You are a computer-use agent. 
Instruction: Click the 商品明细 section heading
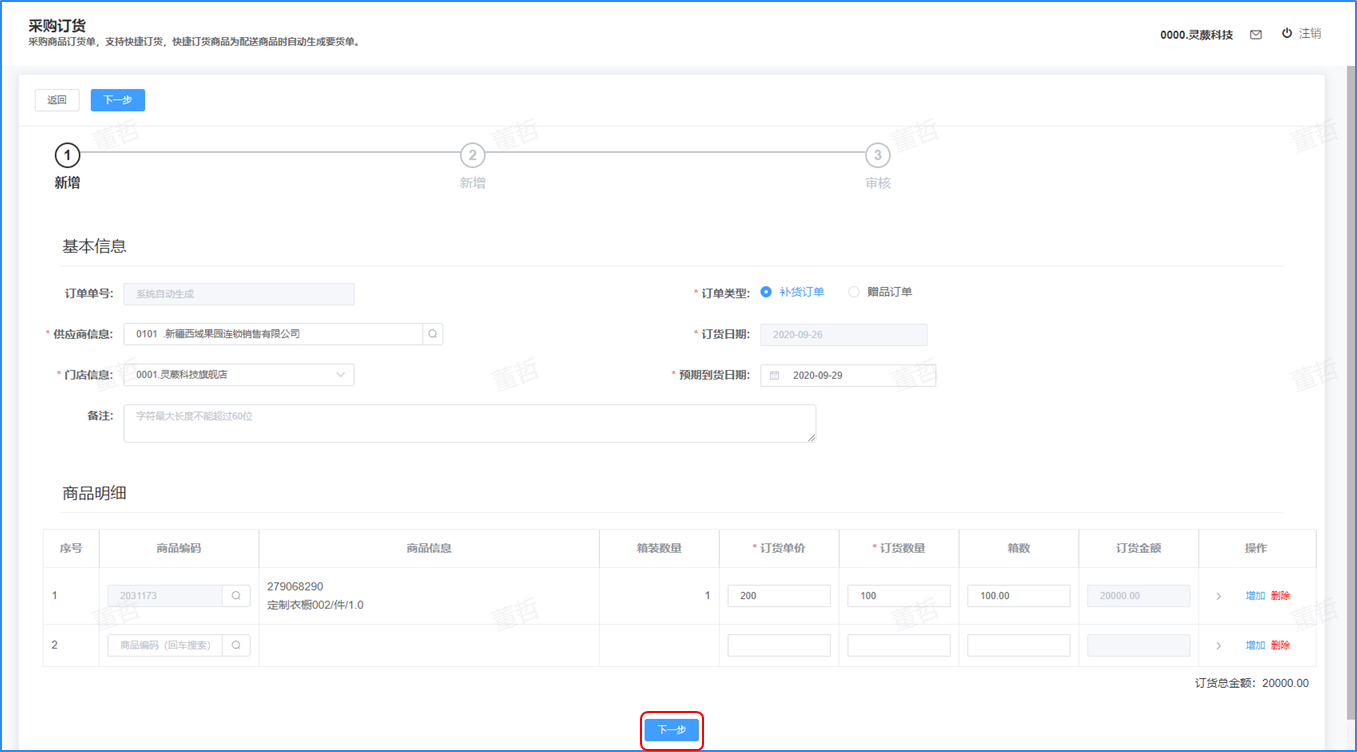[x=94, y=493]
